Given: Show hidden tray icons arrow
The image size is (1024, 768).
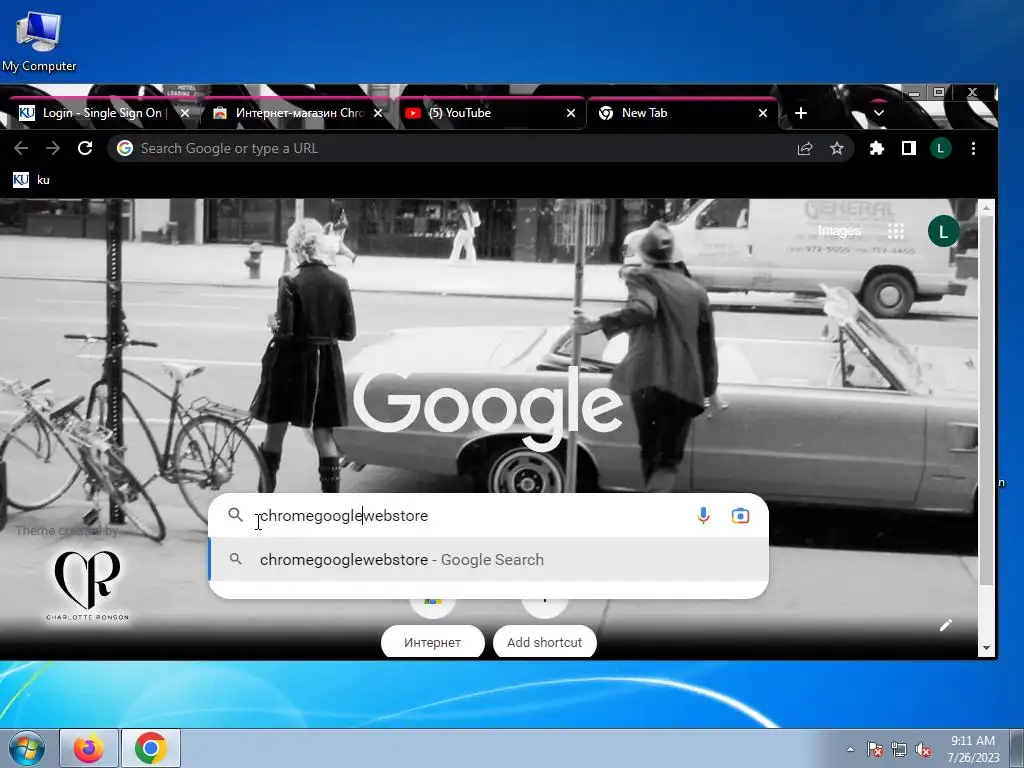Looking at the screenshot, I should tap(850, 749).
